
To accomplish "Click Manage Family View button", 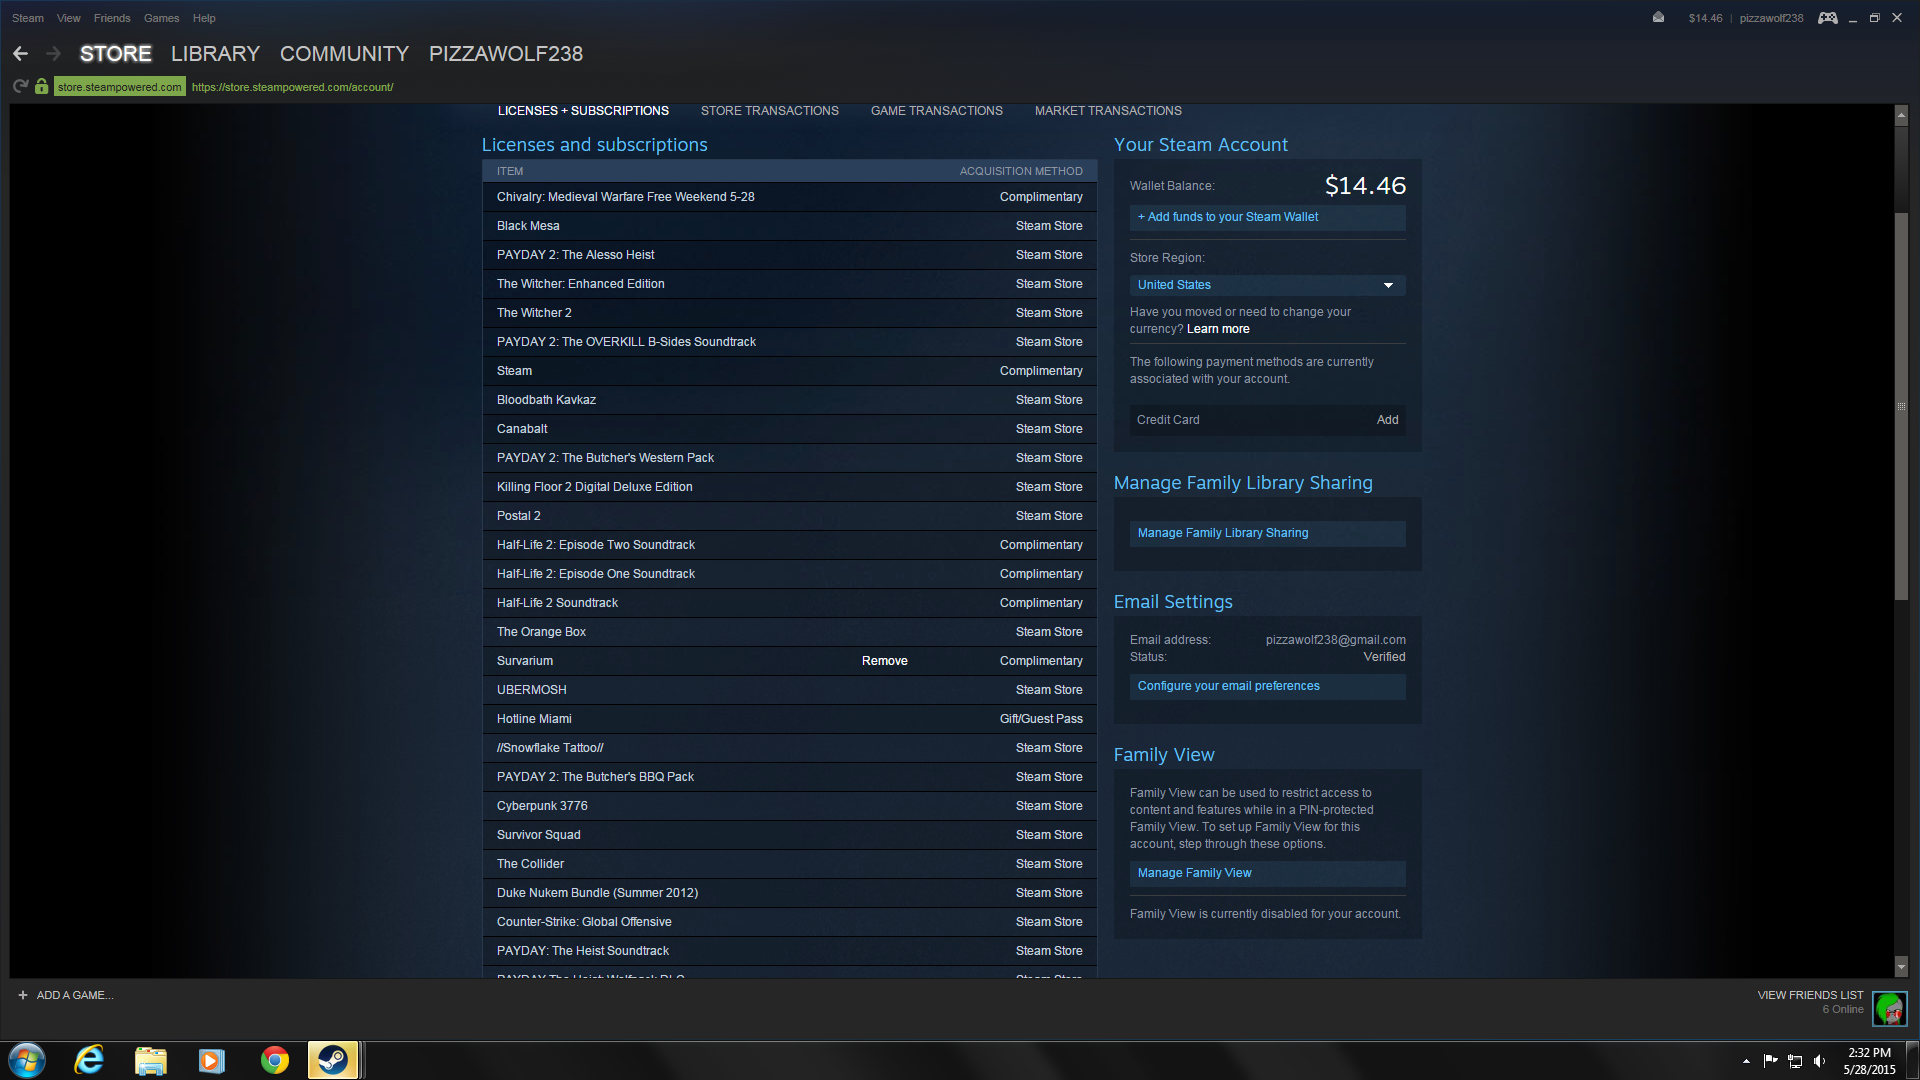I will pyautogui.click(x=1194, y=873).
